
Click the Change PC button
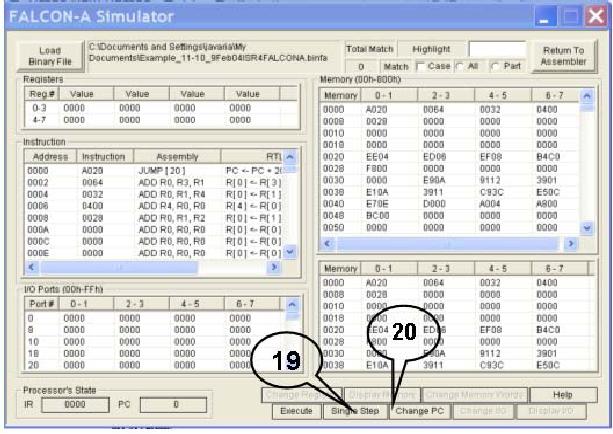(x=419, y=411)
